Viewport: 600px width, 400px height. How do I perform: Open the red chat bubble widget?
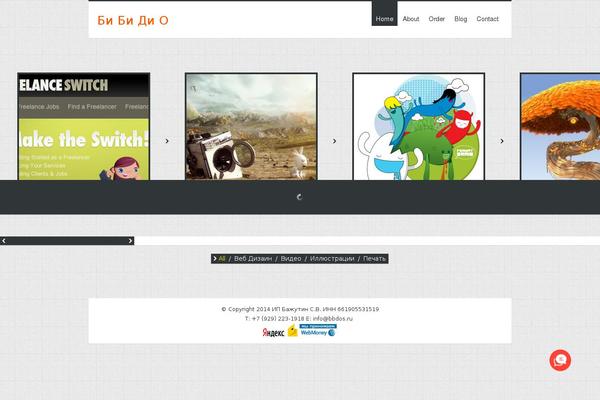point(560,360)
